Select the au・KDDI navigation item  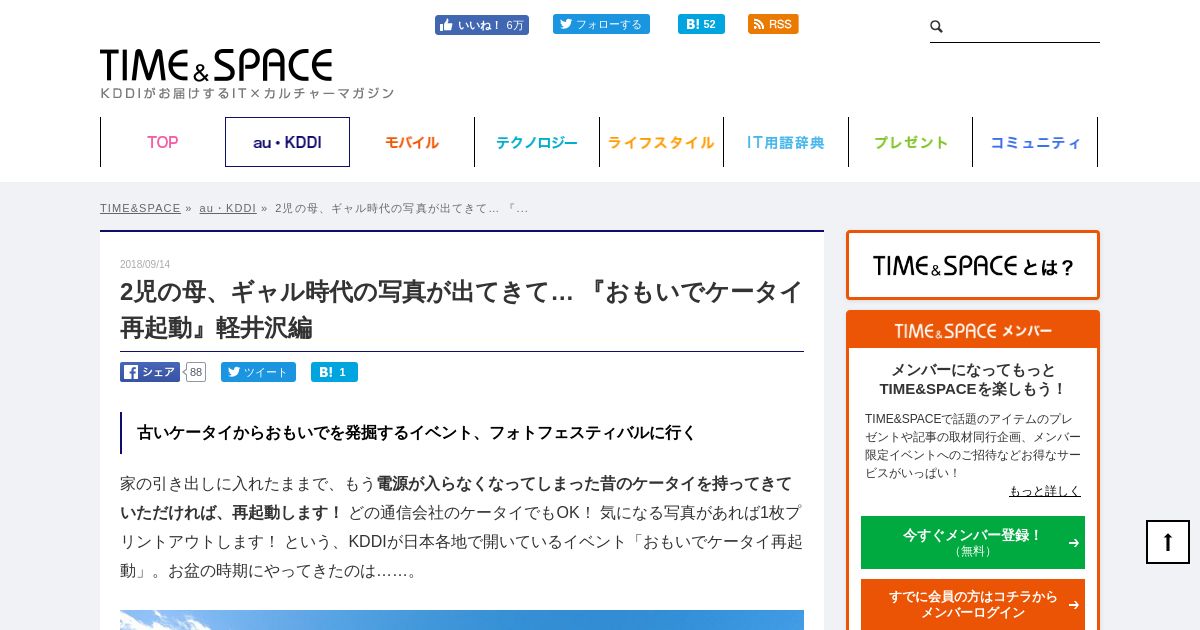[x=287, y=142]
